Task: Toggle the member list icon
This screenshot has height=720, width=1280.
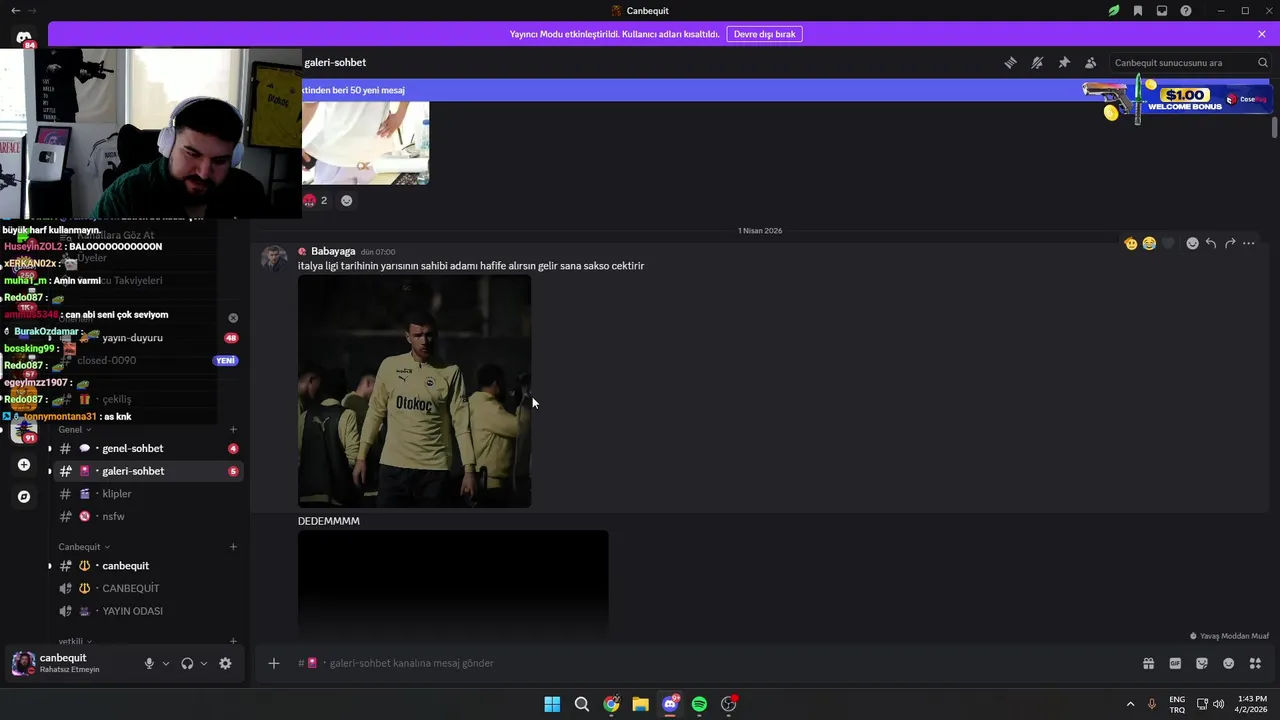Action: [x=1090, y=62]
